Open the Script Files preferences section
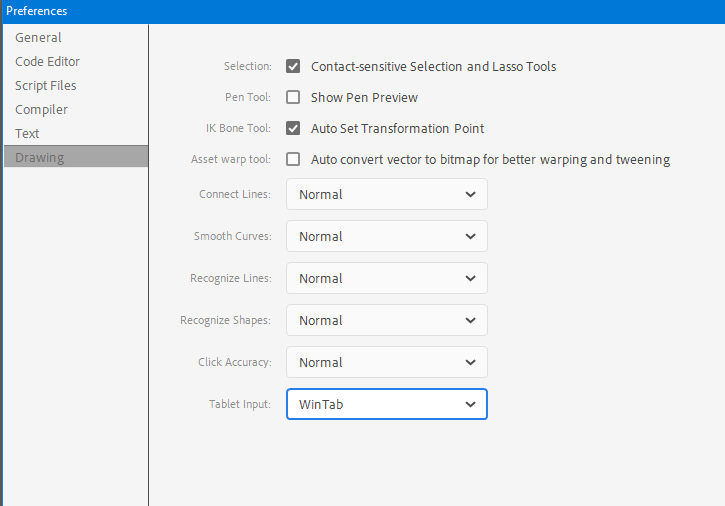The width and height of the screenshot is (725, 506). [x=46, y=86]
